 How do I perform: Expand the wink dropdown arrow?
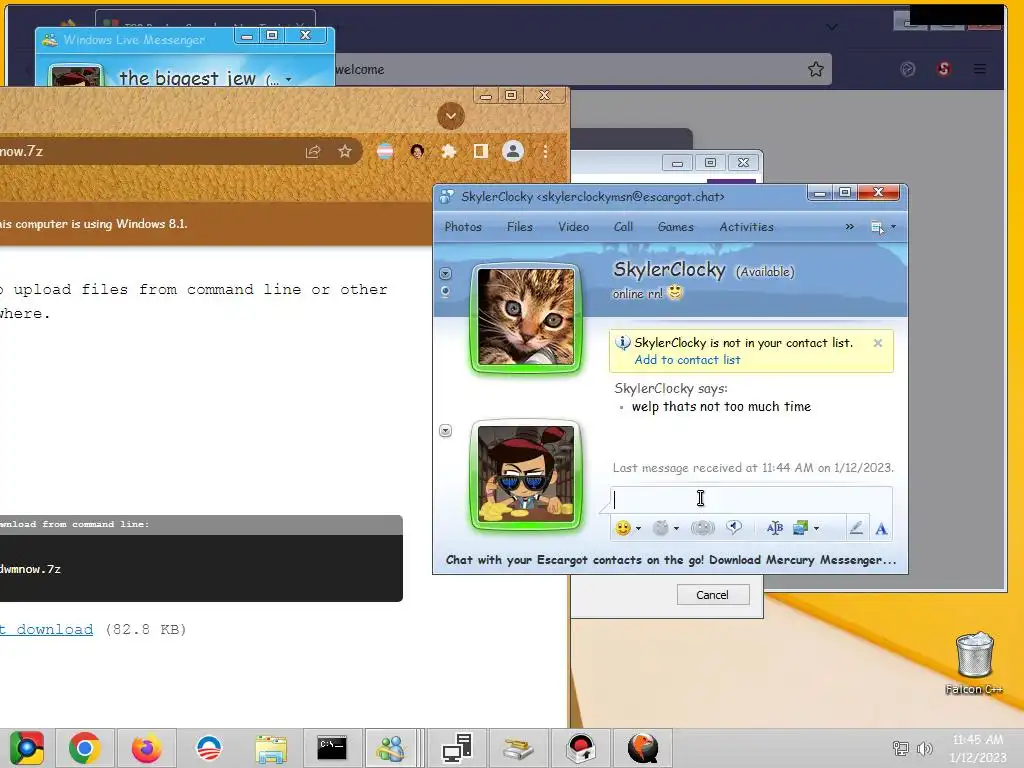[x=677, y=528]
